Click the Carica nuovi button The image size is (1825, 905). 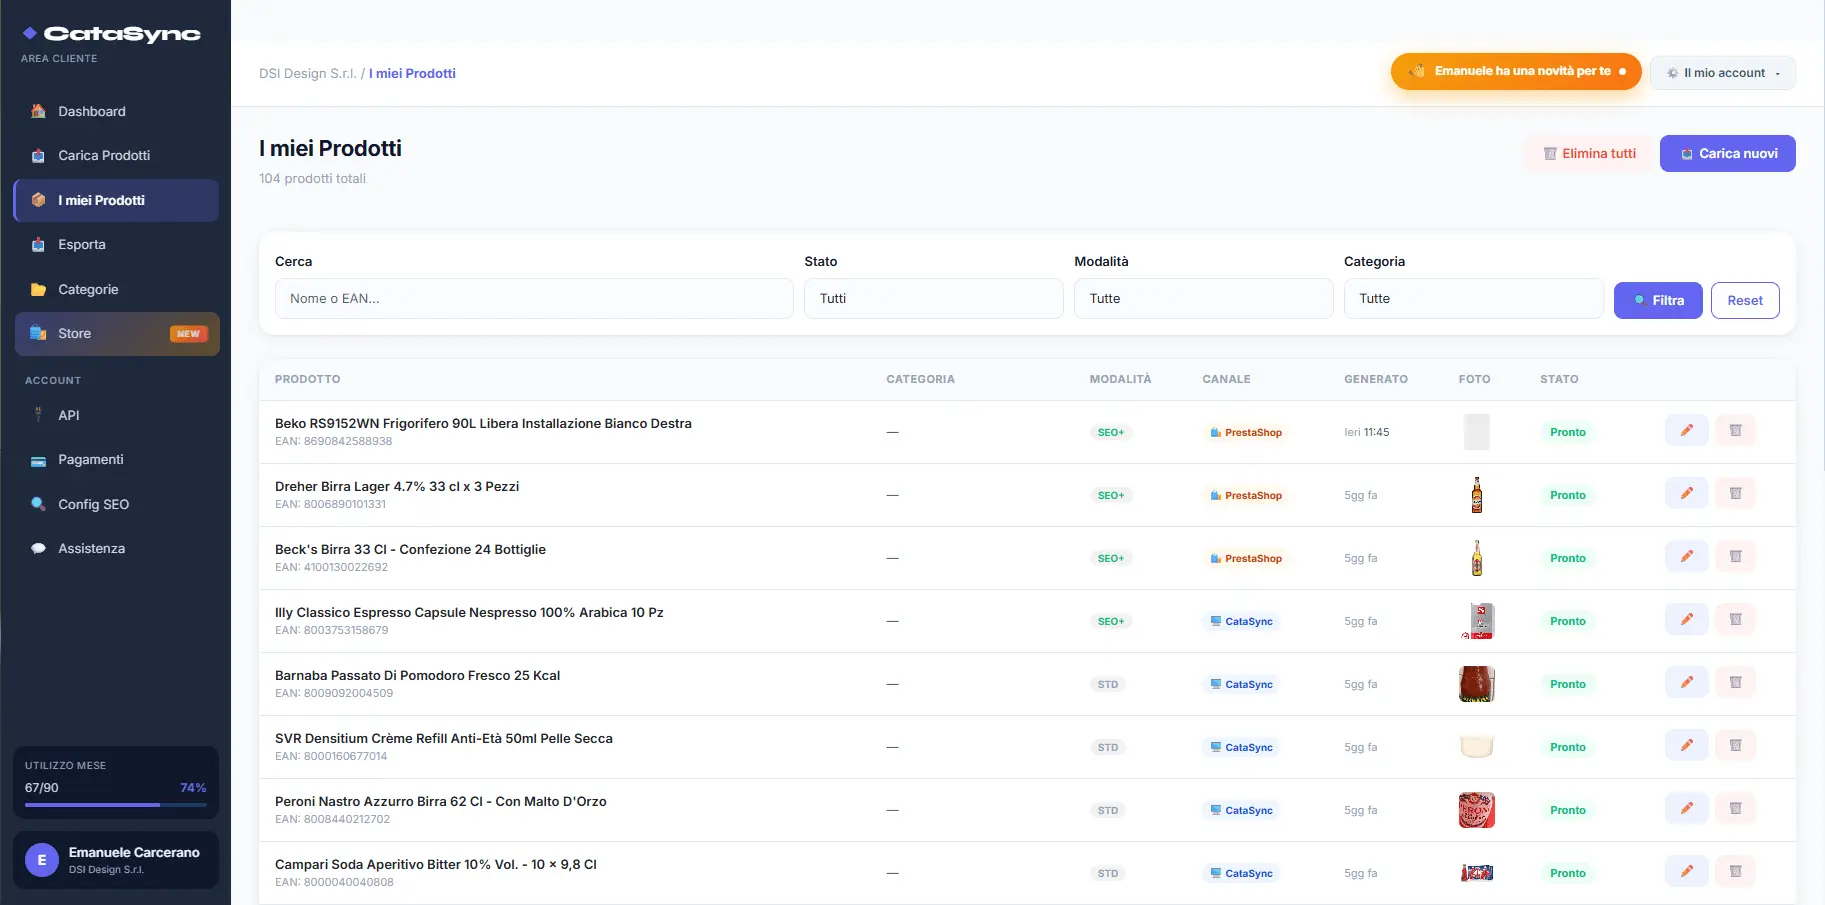coord(1728,154)
